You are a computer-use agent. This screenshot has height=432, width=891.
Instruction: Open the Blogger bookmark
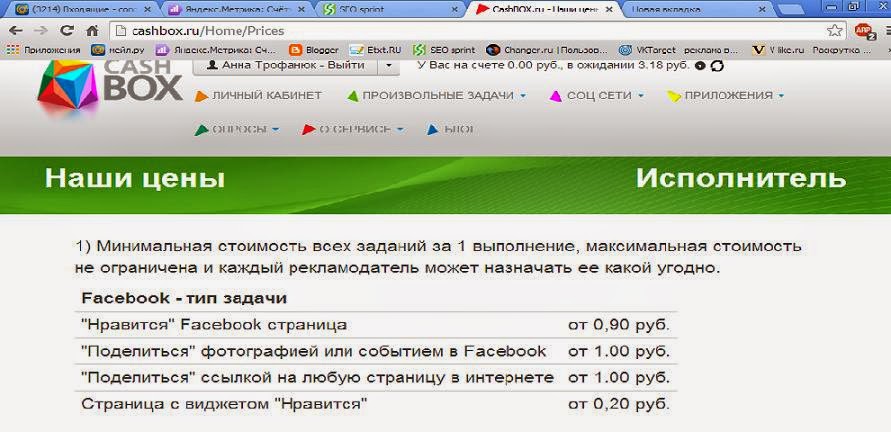point(314,50)
